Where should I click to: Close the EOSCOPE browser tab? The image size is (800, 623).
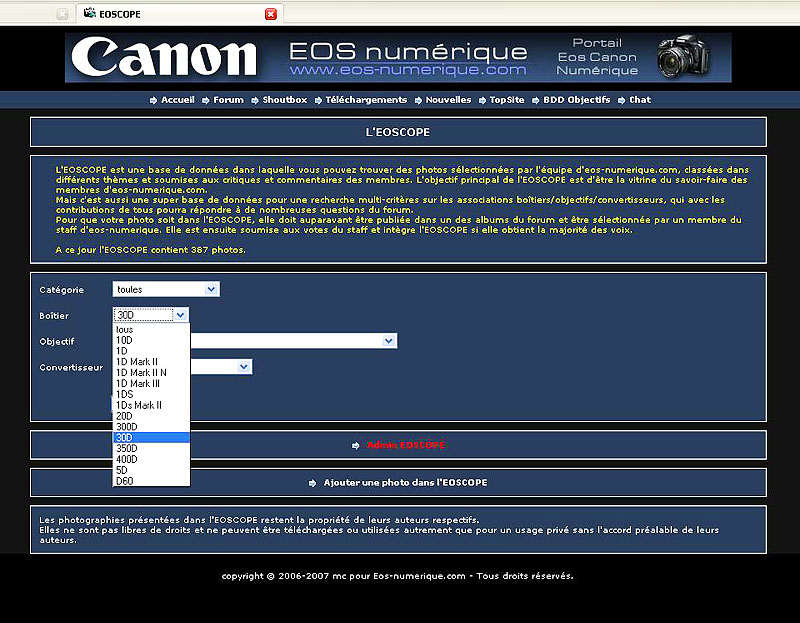click(271, 14)
